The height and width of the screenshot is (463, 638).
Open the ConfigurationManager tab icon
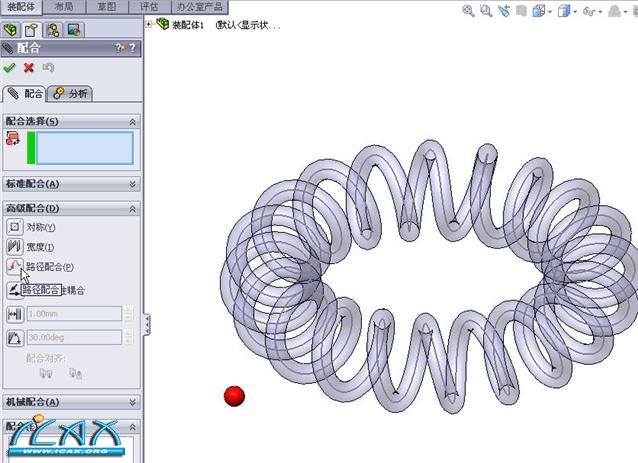pyautogui.click(x=52, y=29)
